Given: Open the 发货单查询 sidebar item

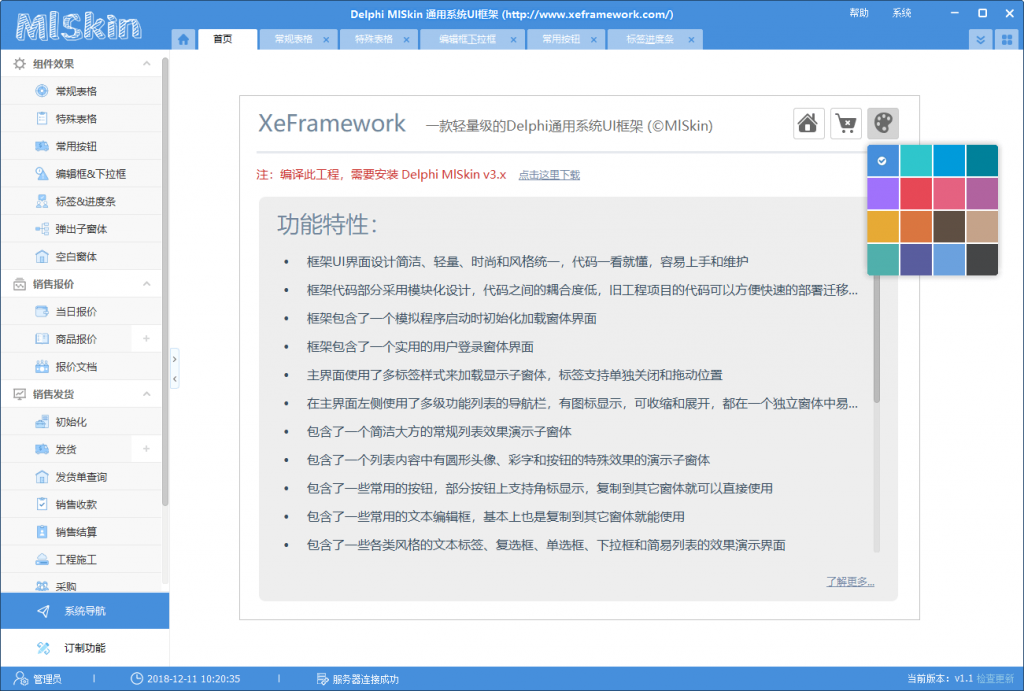Looking at the screenshot, I should coord(81,477).
